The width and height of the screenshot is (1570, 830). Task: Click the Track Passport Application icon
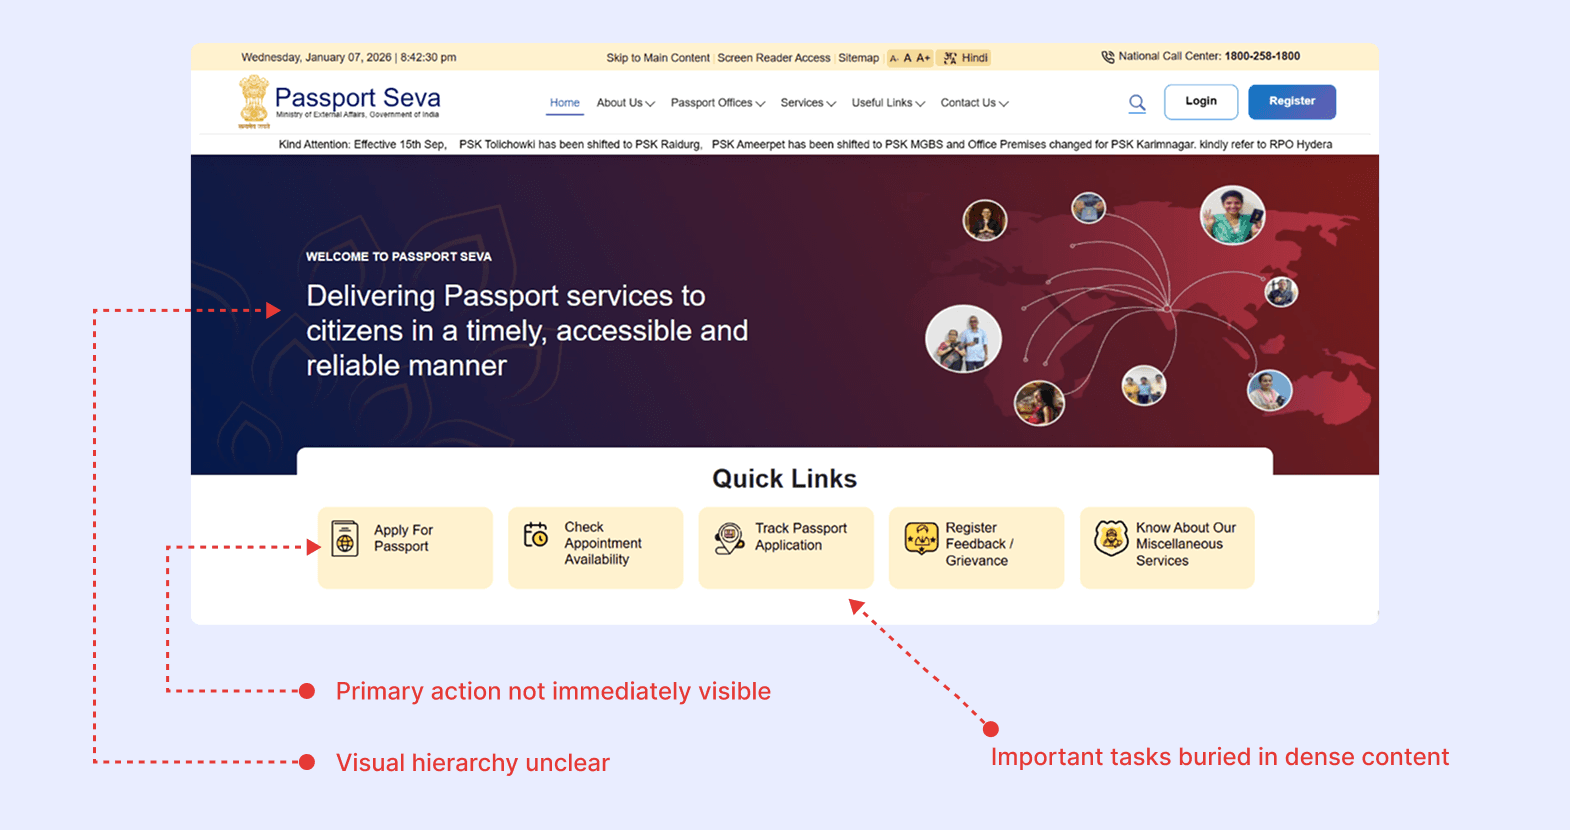point(729,538)
